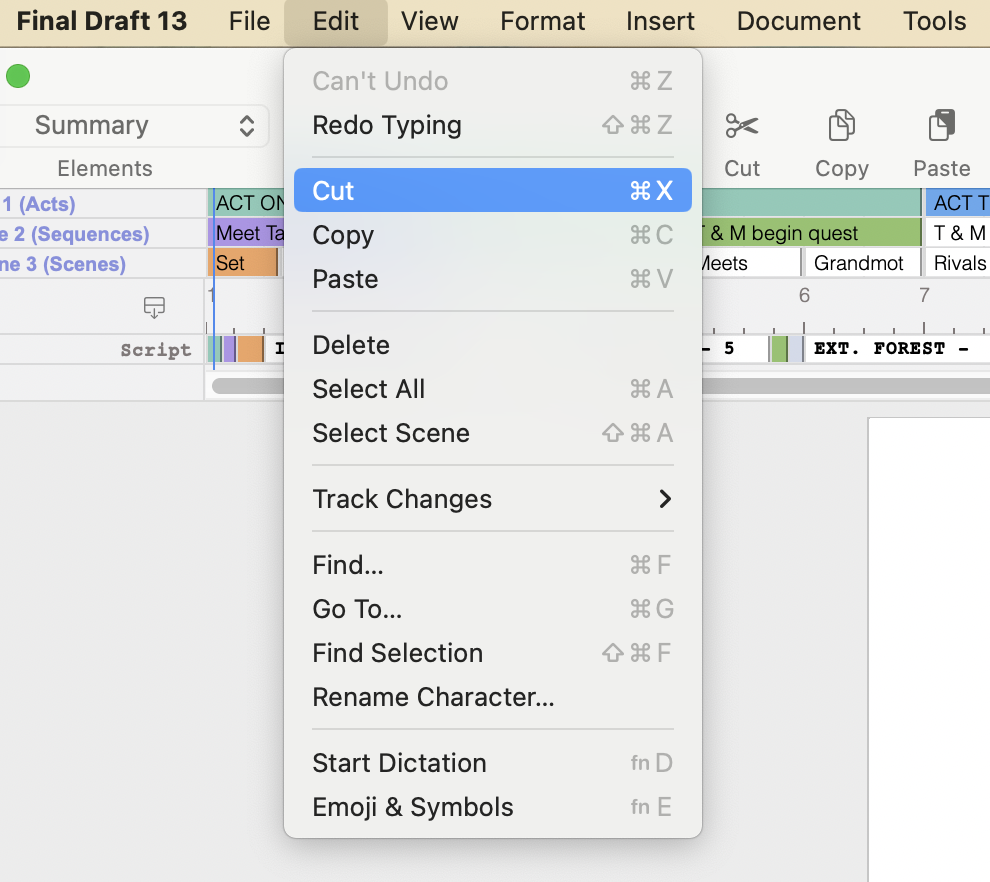Choose Select Scene in Edit menu
Image resolution: width=990 pixels, height=882 pixels.
(x=492, y=433)
